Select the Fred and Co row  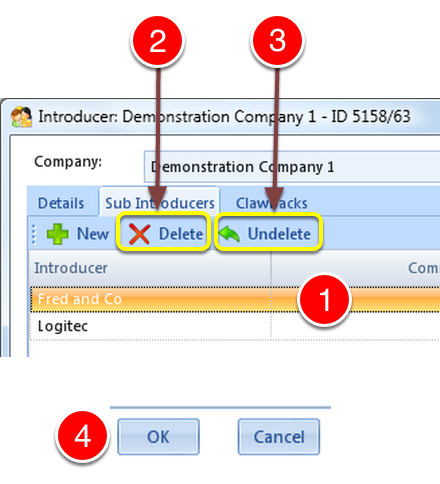click(x=235, y=299)
